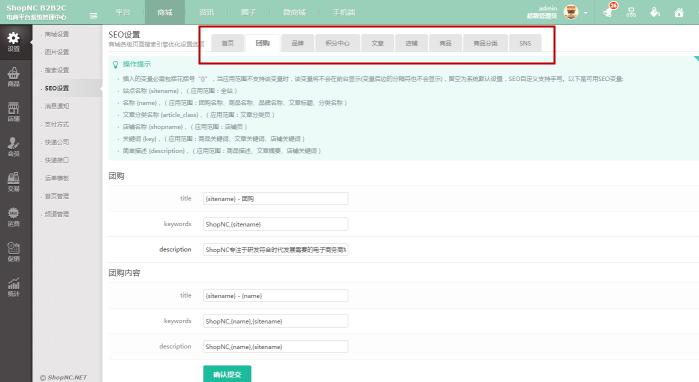Focus the 团购 title input field
The height and width of the screenshot is (382, 699).
(275, 199)
